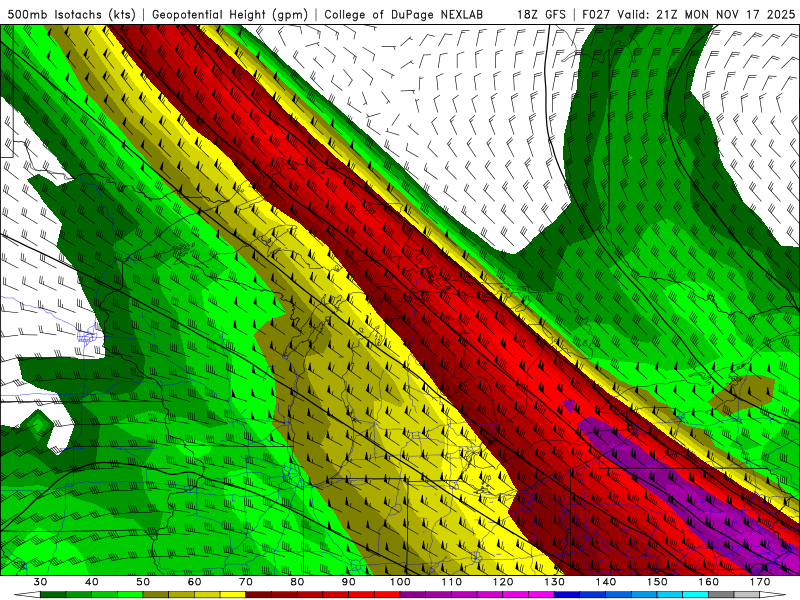This screenshot has height=600, width=800.
Task: Click the 160 value on the color scale
Action: point(709,582)
